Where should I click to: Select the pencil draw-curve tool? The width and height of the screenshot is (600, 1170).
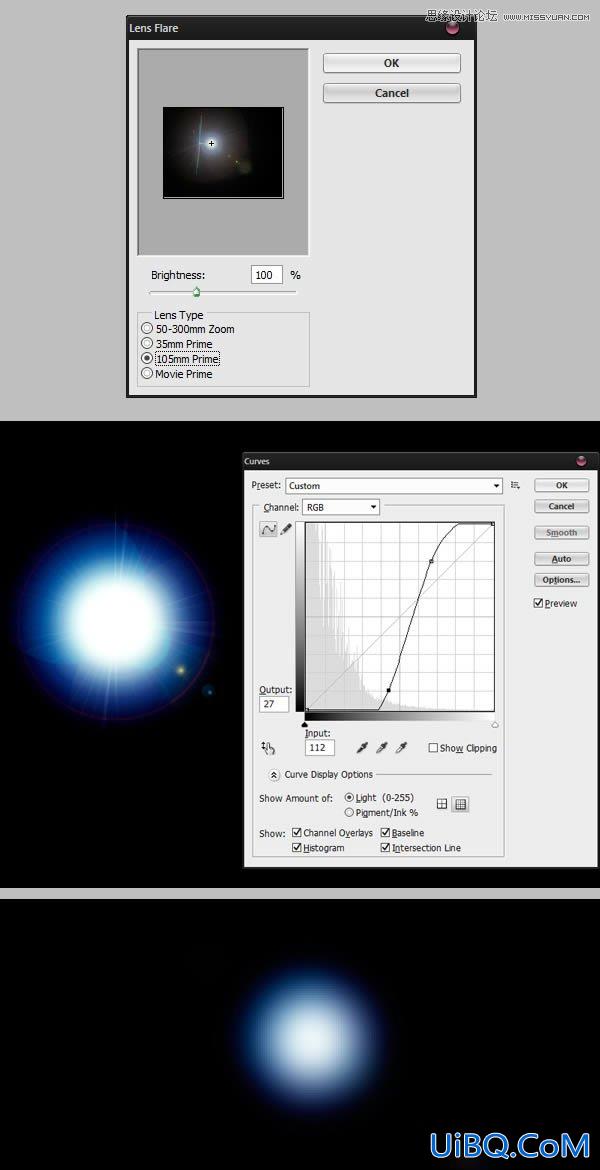(285, 529)
